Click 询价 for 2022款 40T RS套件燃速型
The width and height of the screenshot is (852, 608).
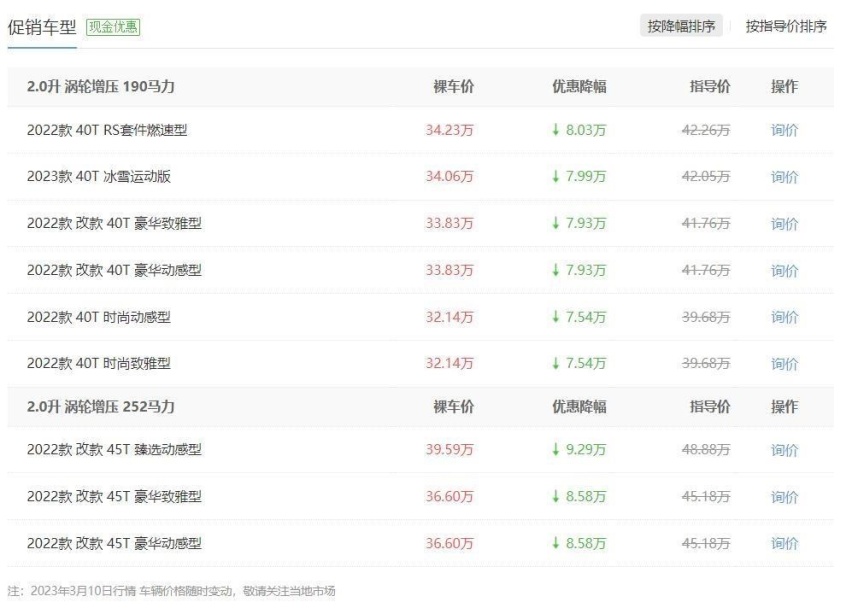784,130
